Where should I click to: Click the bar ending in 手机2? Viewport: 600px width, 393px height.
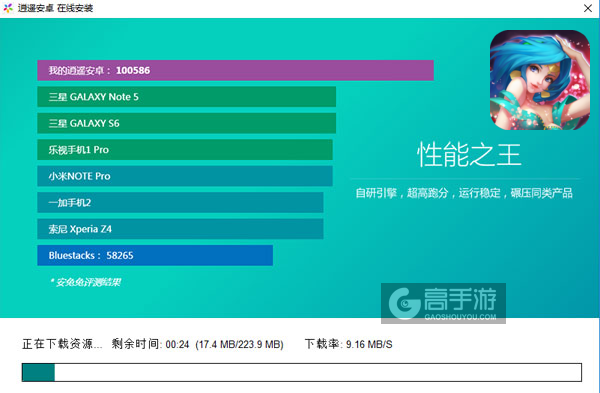tap(180, 202)
